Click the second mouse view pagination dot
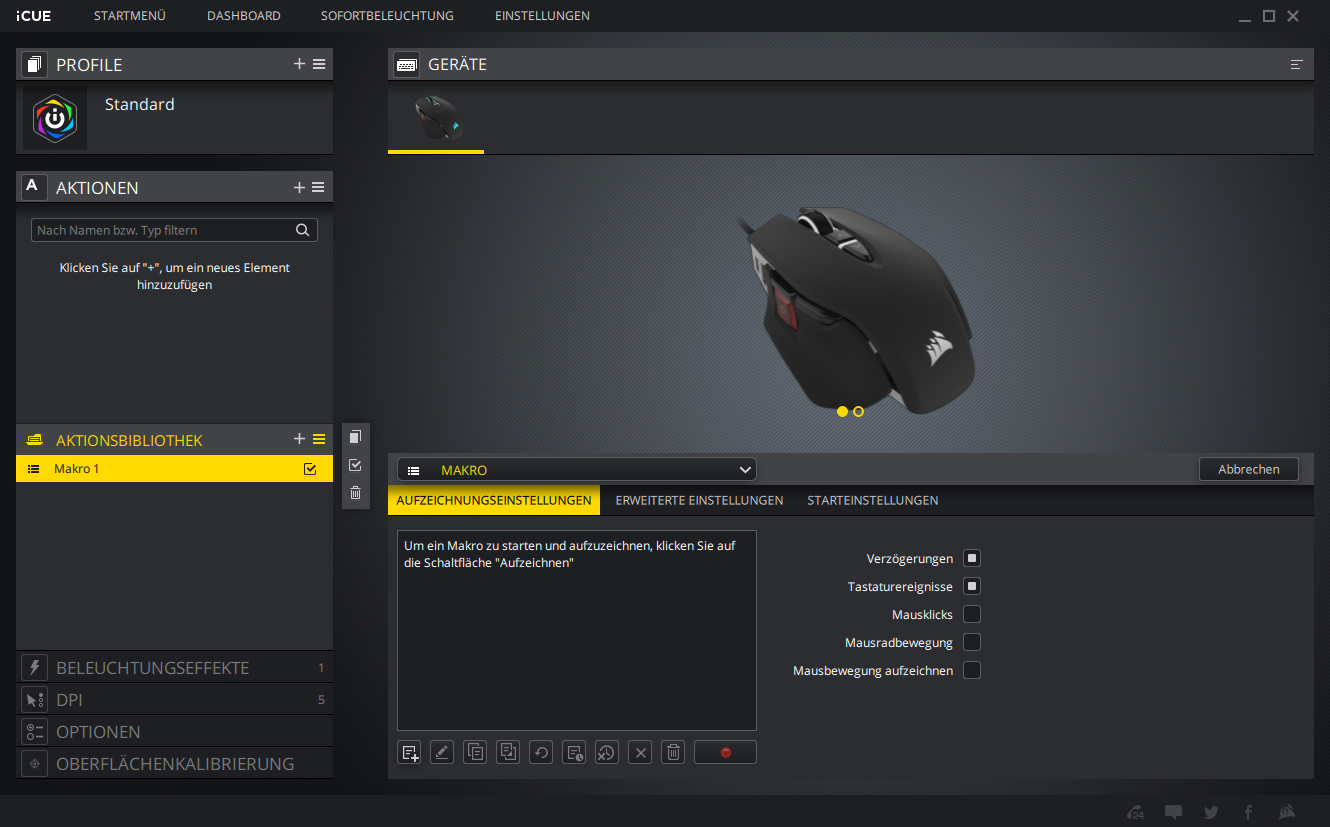 click(858, 411)
